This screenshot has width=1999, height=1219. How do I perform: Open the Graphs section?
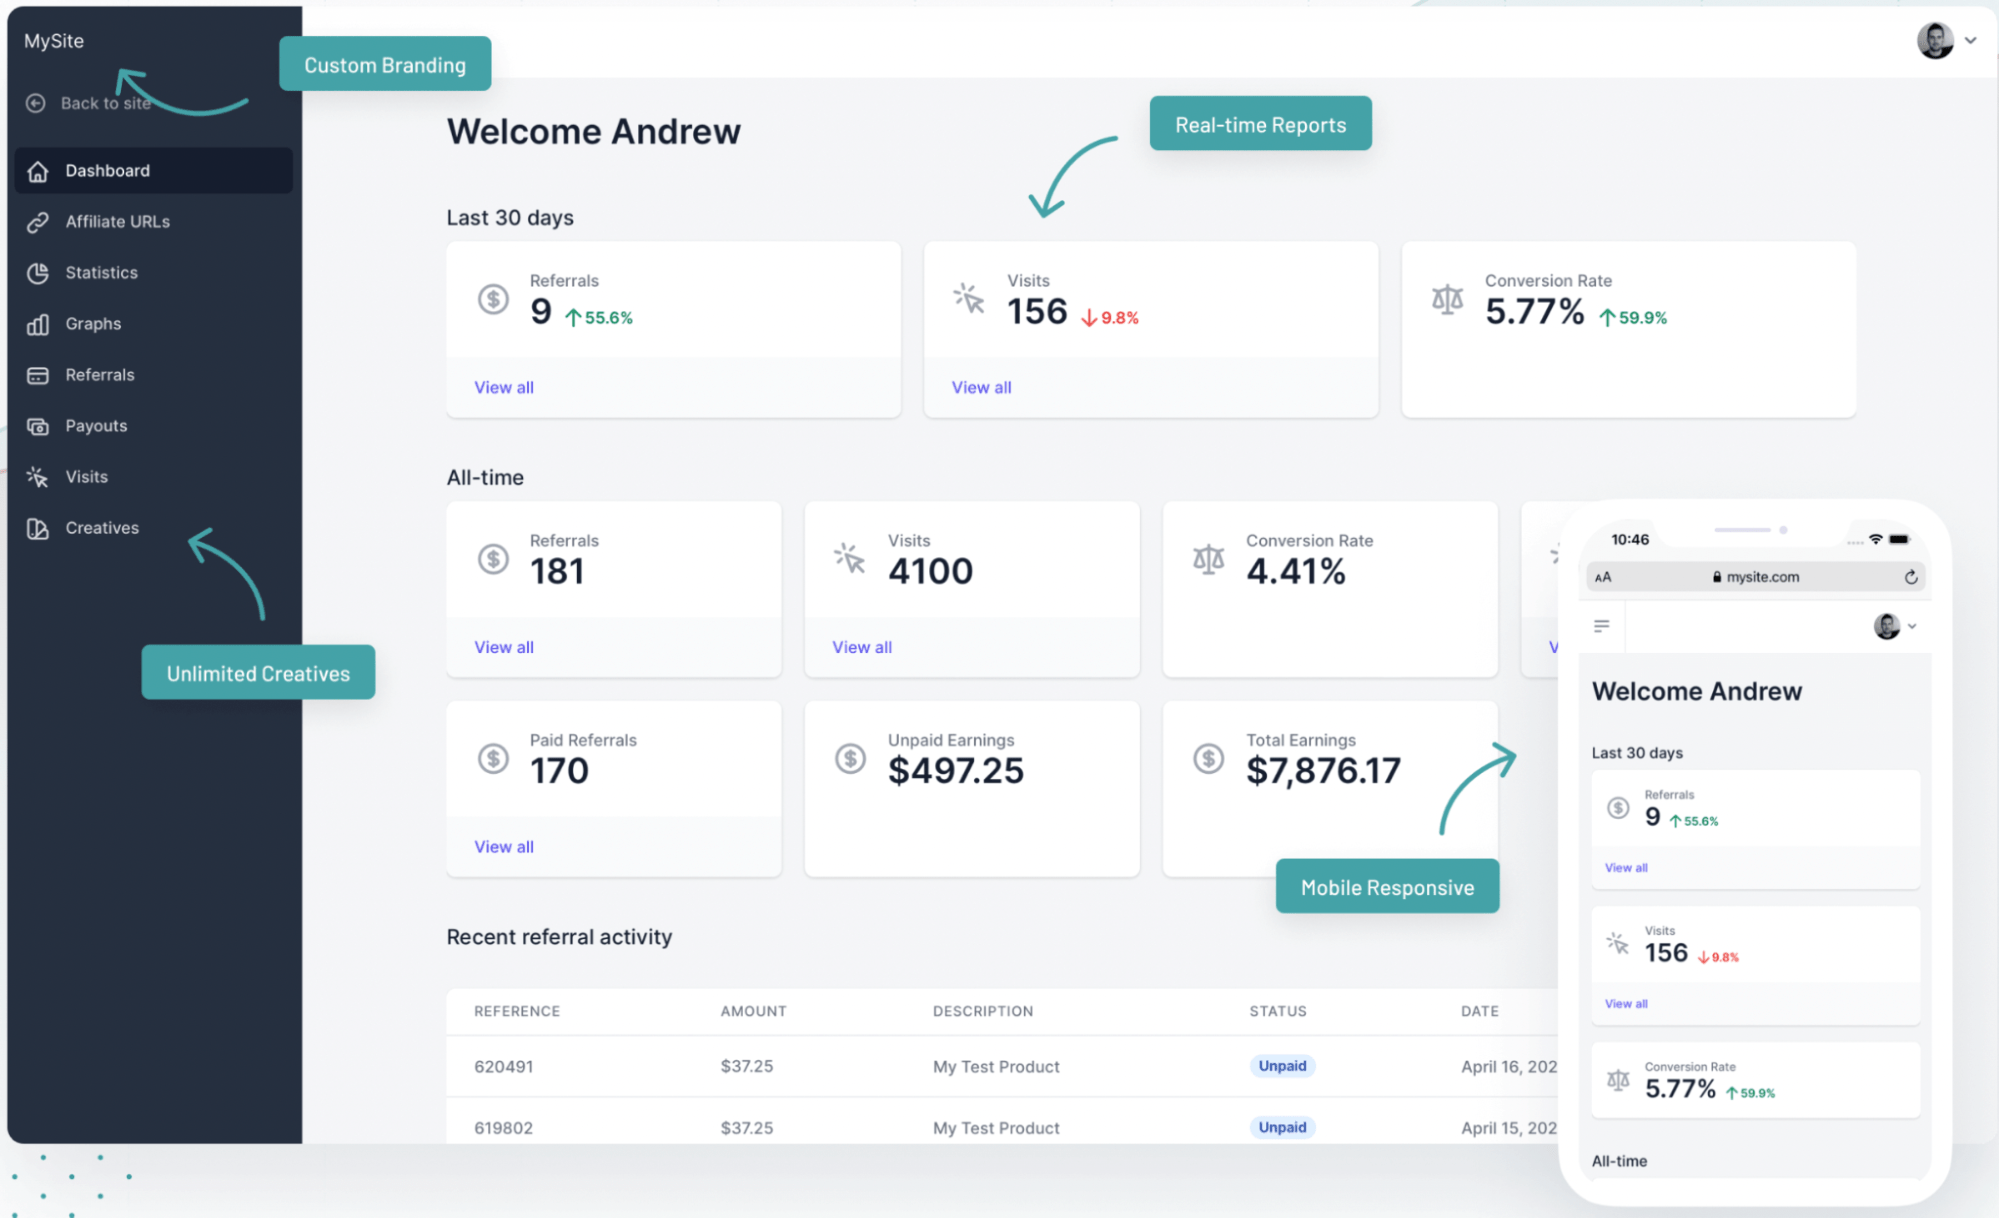[93, 323]
